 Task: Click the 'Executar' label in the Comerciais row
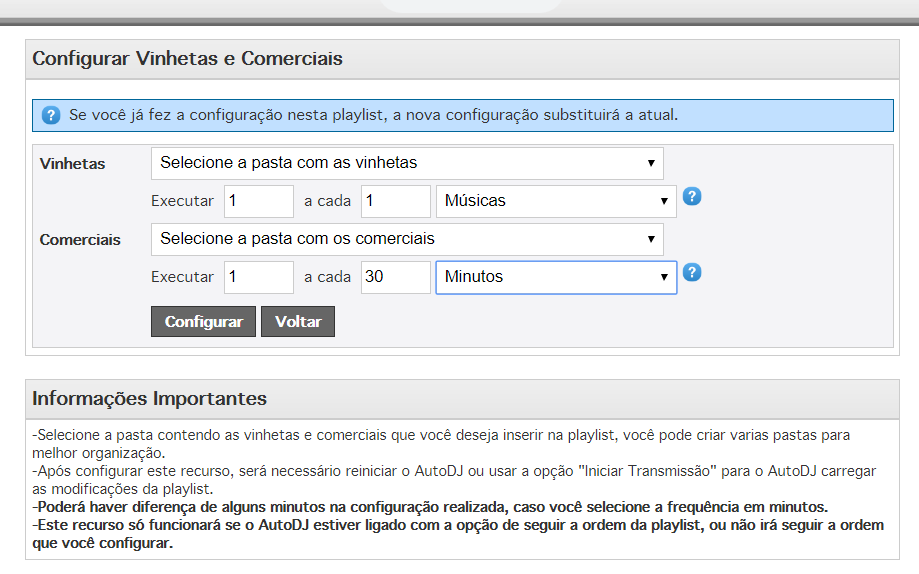[x=182, y=277]
